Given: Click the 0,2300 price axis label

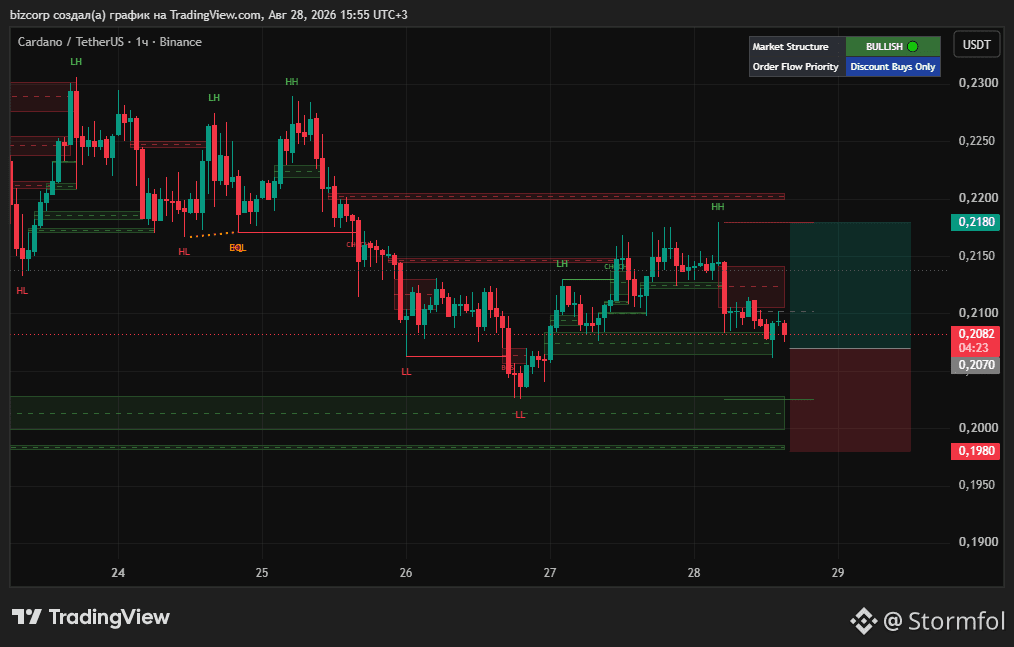Looking at the screenshot, I should (977, 83).
